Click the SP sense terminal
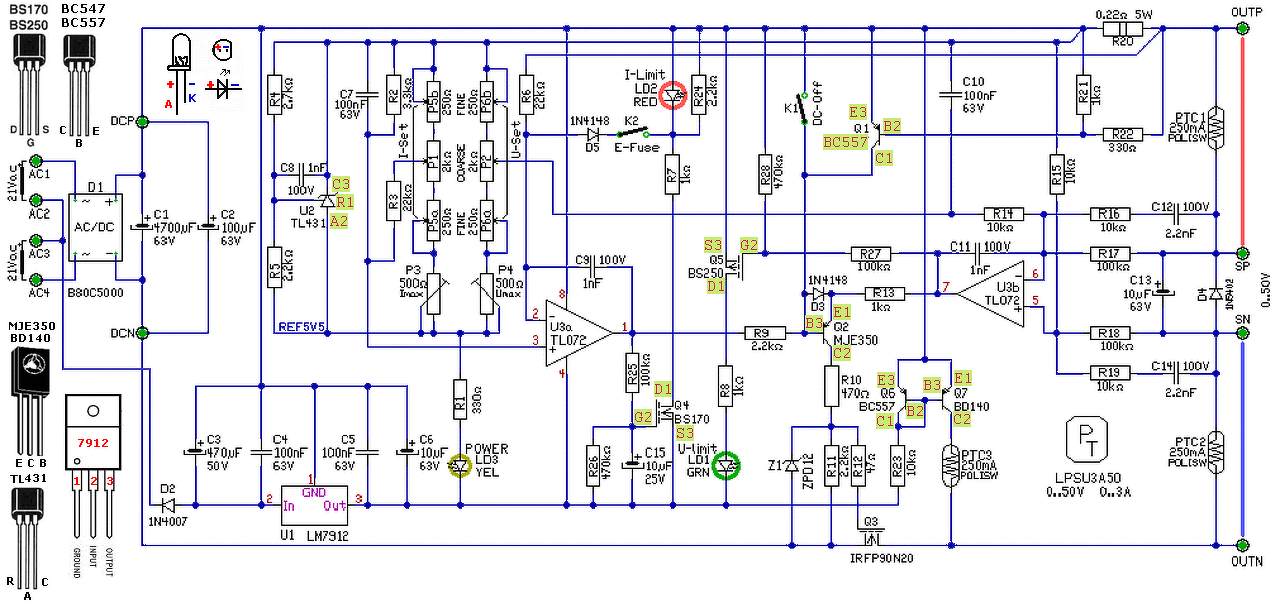1280x603 pixels. (x=1242, y=253)
